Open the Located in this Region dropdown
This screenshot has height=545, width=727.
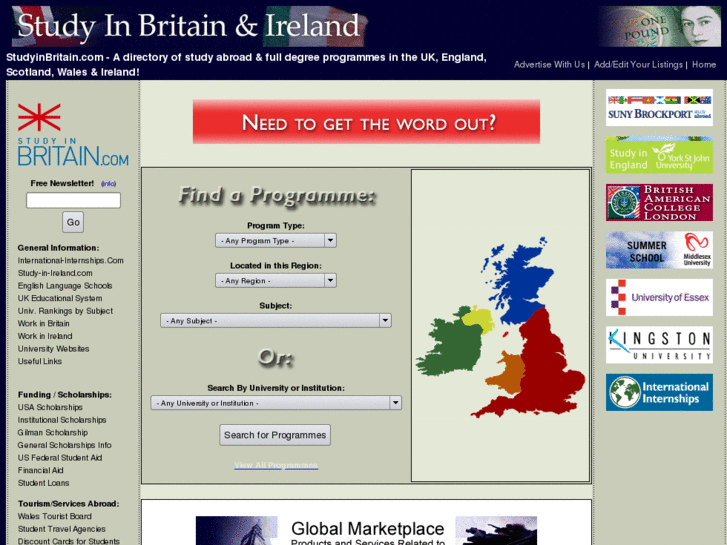(x=276, y=281)
